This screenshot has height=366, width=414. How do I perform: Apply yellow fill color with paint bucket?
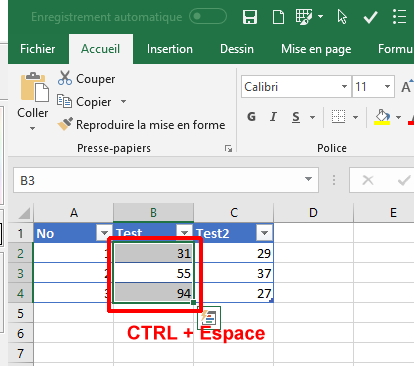[x=382, y=117]
